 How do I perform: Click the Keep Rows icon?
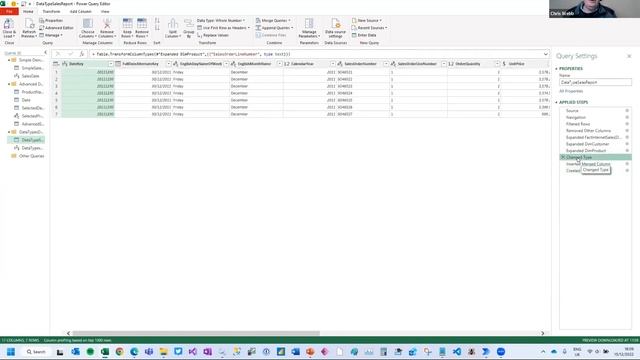[127, 24]
